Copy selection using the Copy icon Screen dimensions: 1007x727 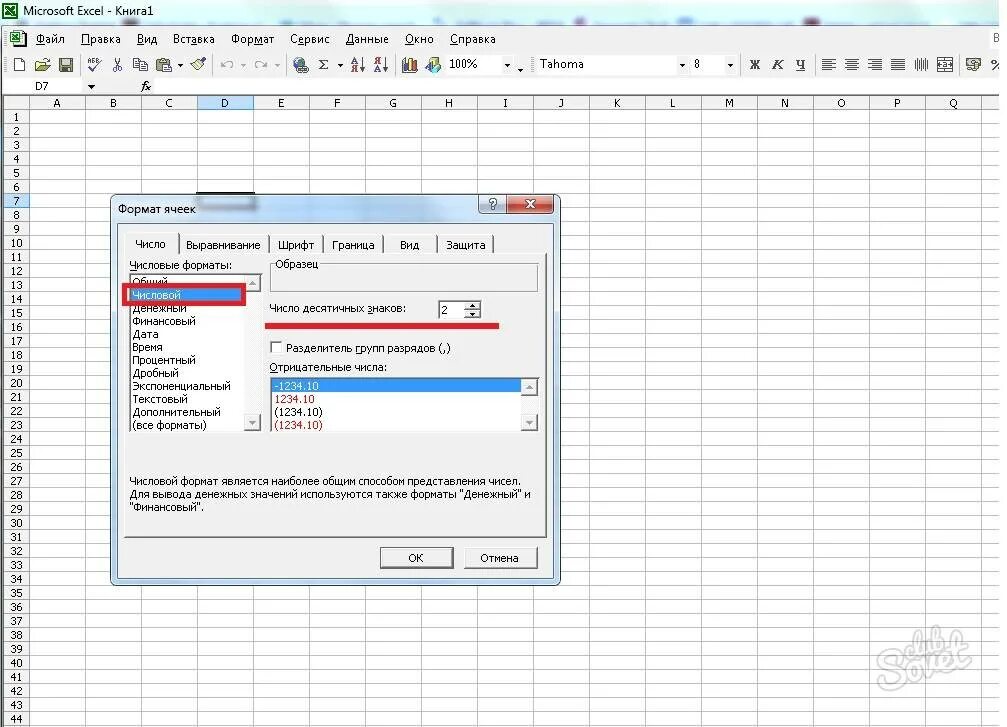140,64
